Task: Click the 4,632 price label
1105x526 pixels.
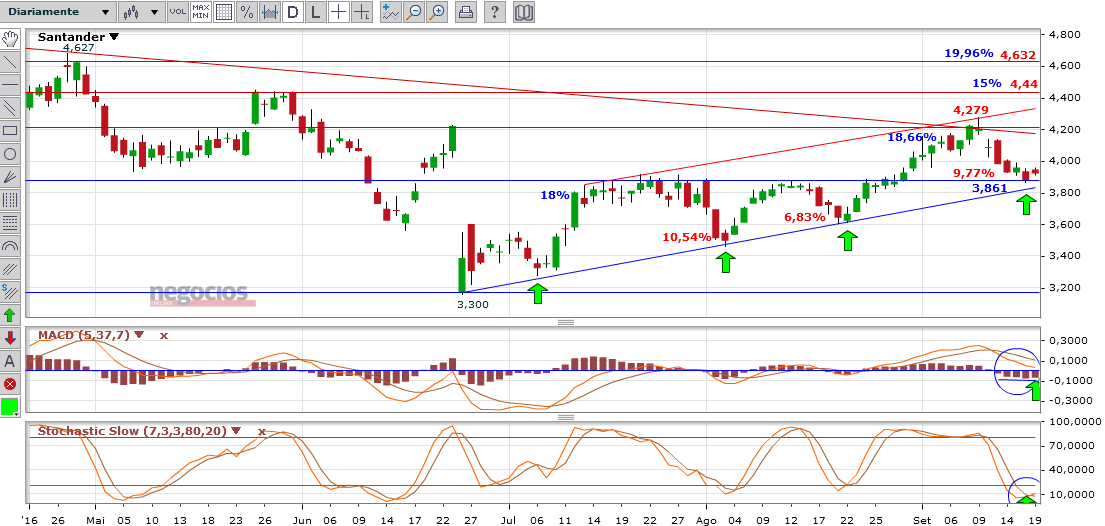Action: coord(1018,54)
